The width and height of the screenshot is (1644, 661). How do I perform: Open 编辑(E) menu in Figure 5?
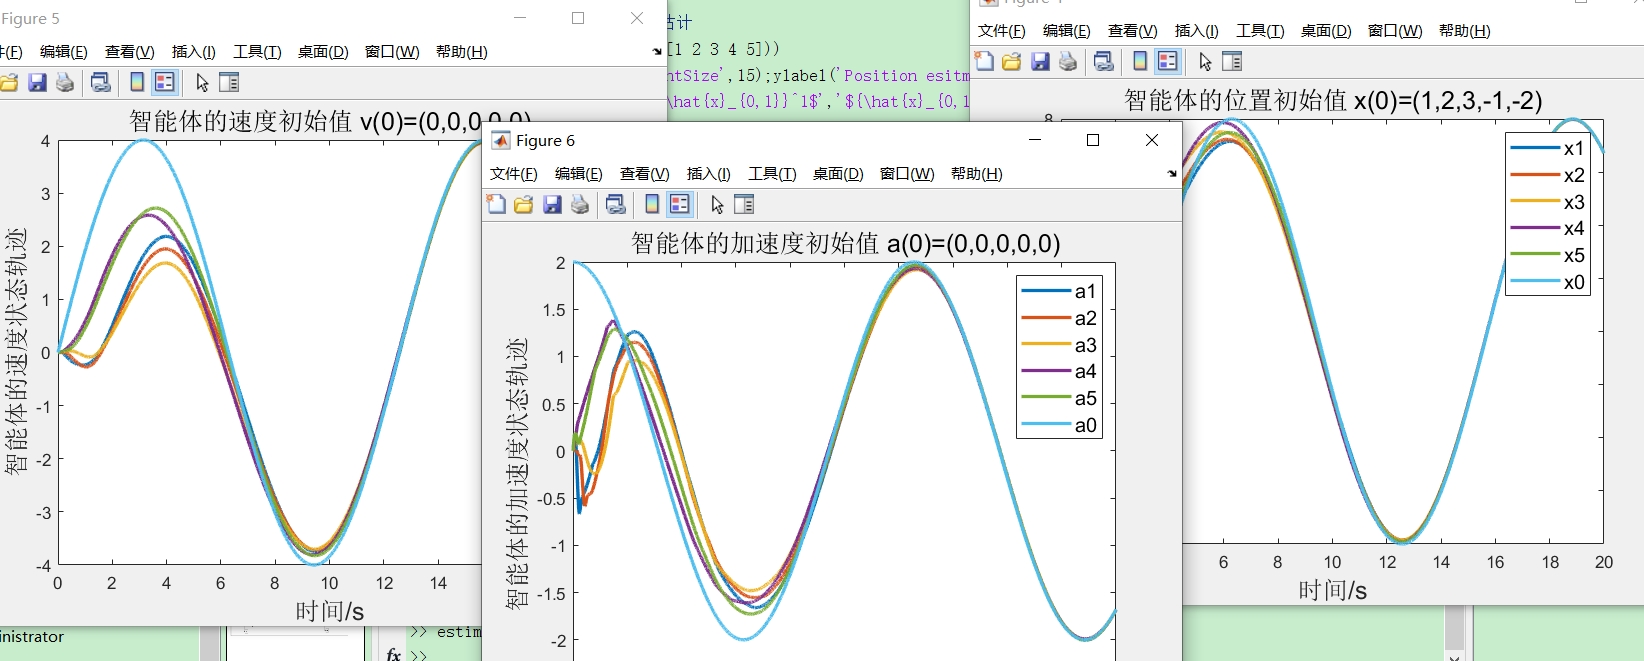tap(64, 52)
